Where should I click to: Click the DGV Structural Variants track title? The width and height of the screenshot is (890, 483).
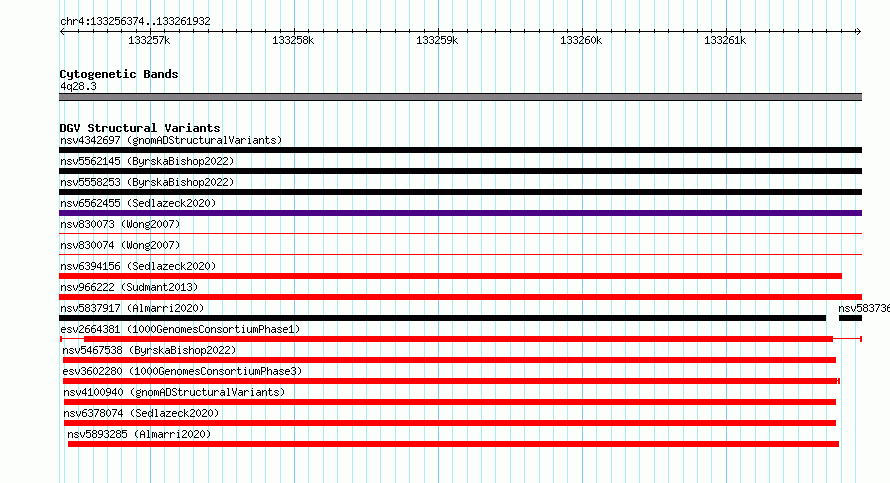pos(140,128)
